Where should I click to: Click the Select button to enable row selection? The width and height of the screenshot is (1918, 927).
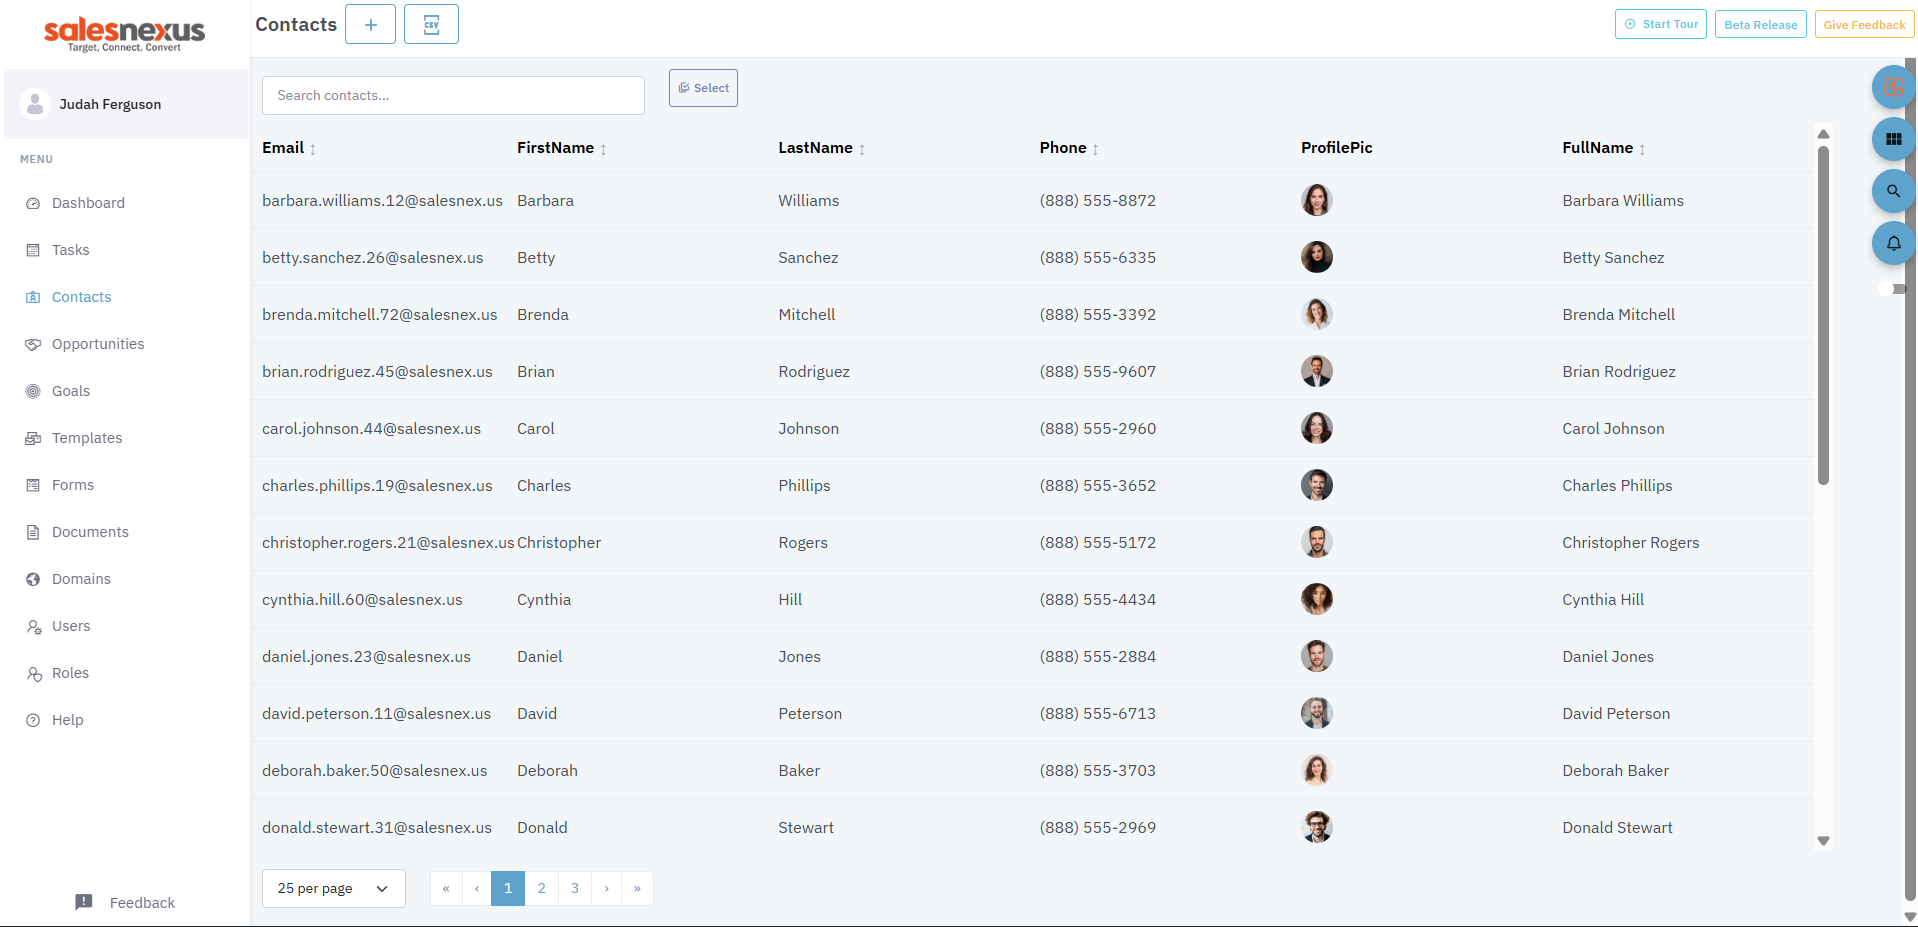click(x=703, y=88)
